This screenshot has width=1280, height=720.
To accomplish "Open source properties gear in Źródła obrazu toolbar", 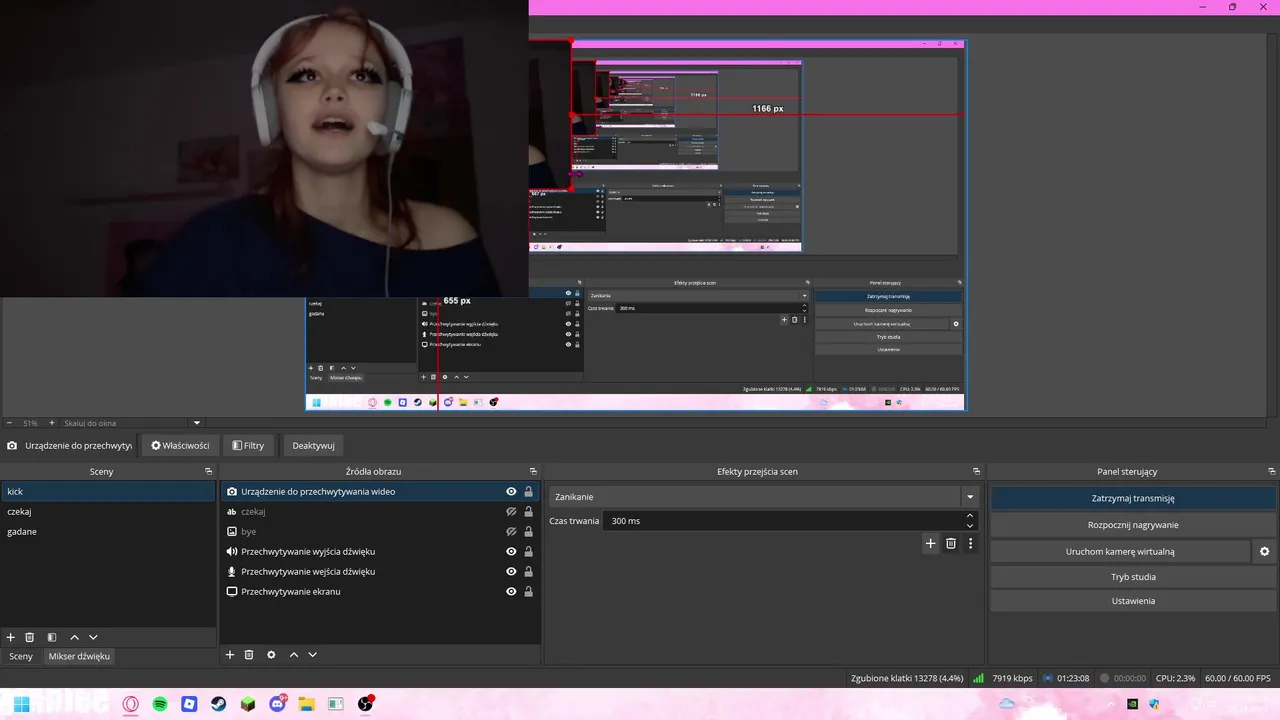I will (271, 655).
